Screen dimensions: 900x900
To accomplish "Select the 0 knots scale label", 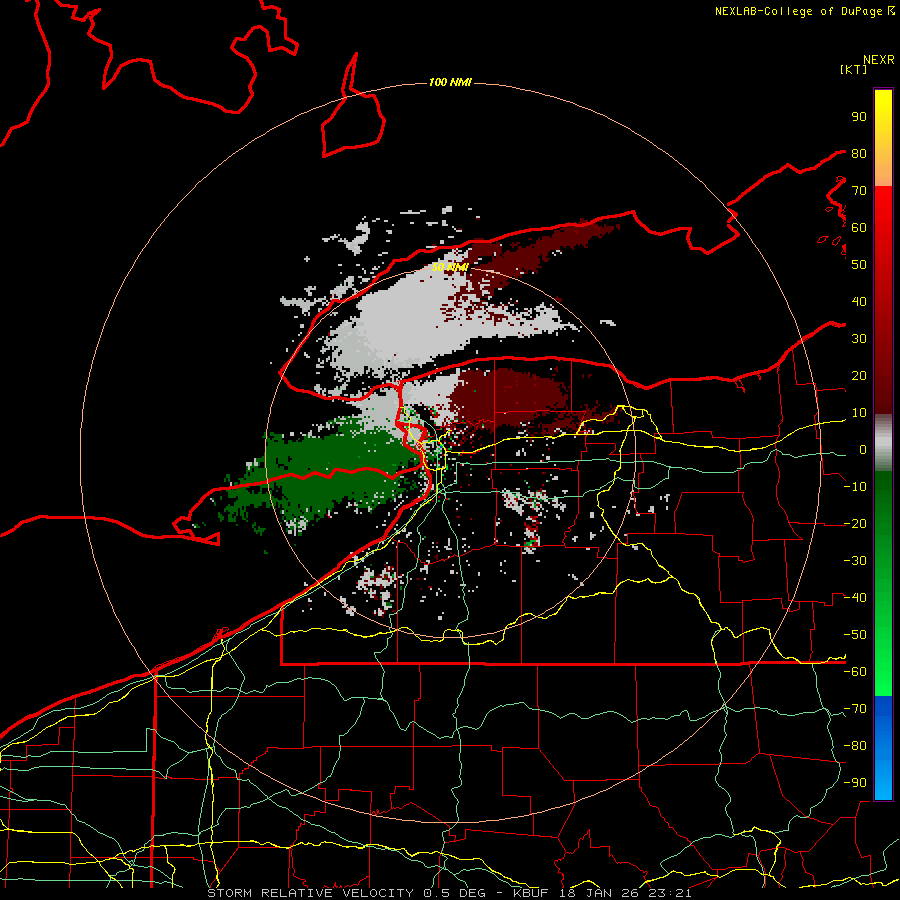I will coord(863,449).
